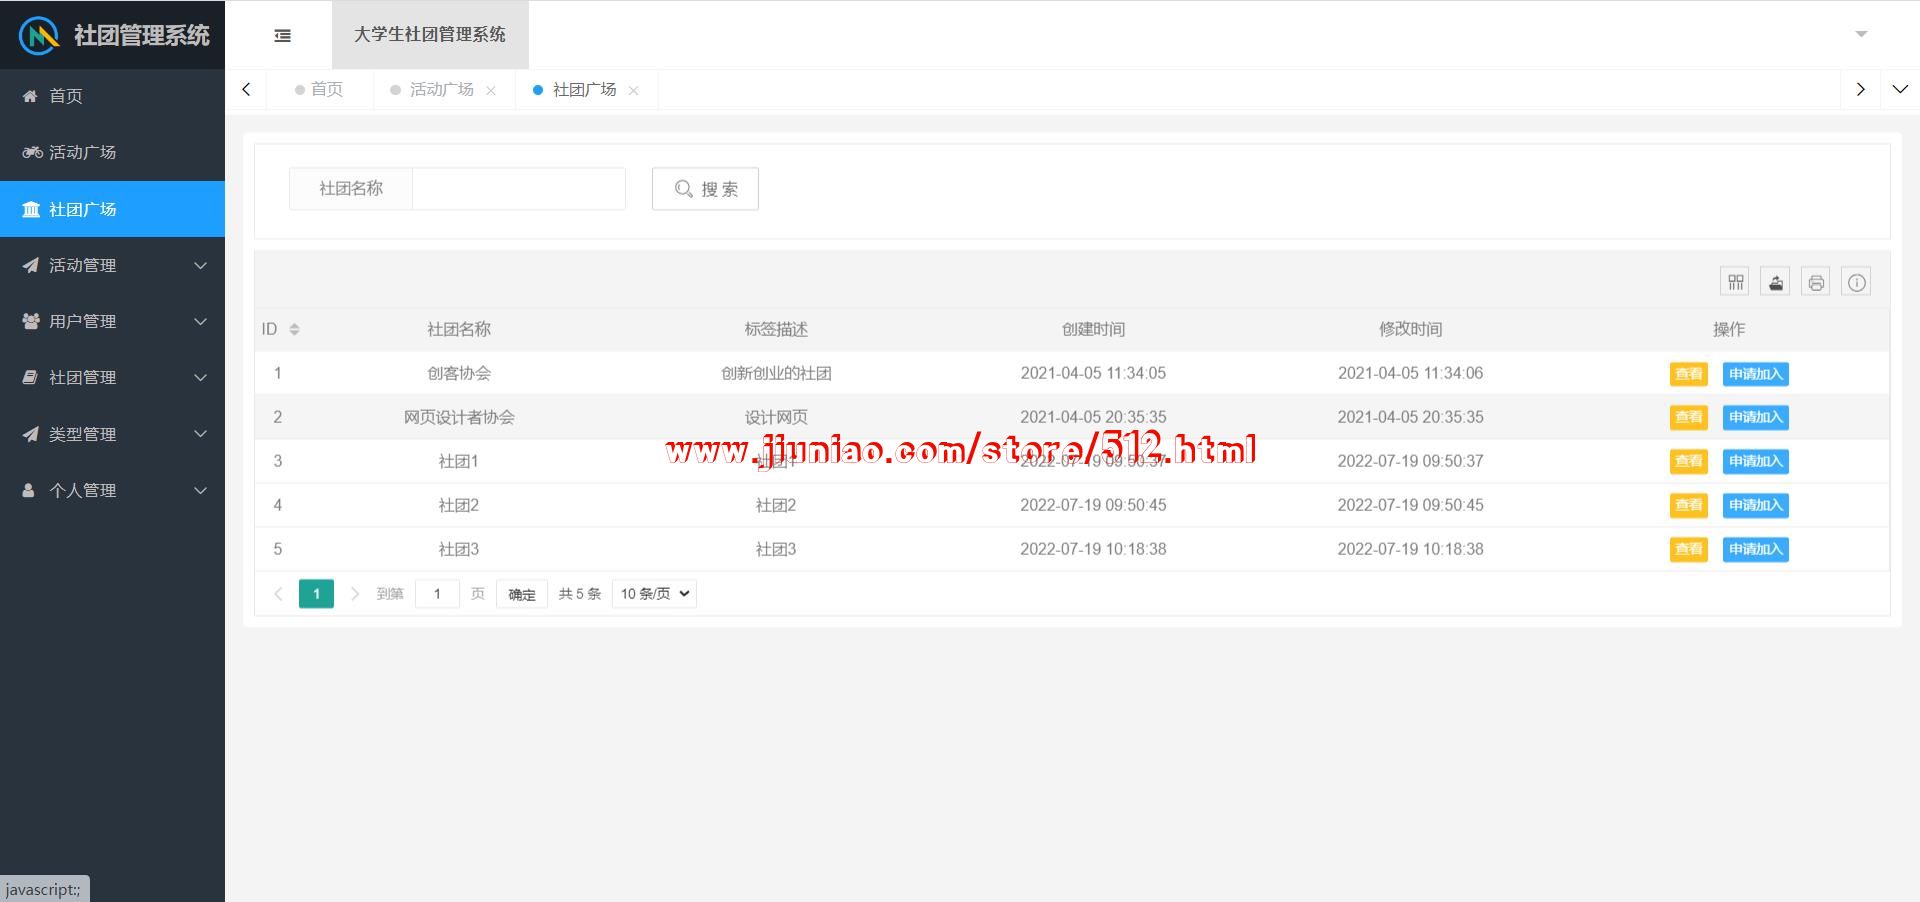Click the 创新创业的社团 description cell
The image size is (1920, 902).
[x=776, y=373]
